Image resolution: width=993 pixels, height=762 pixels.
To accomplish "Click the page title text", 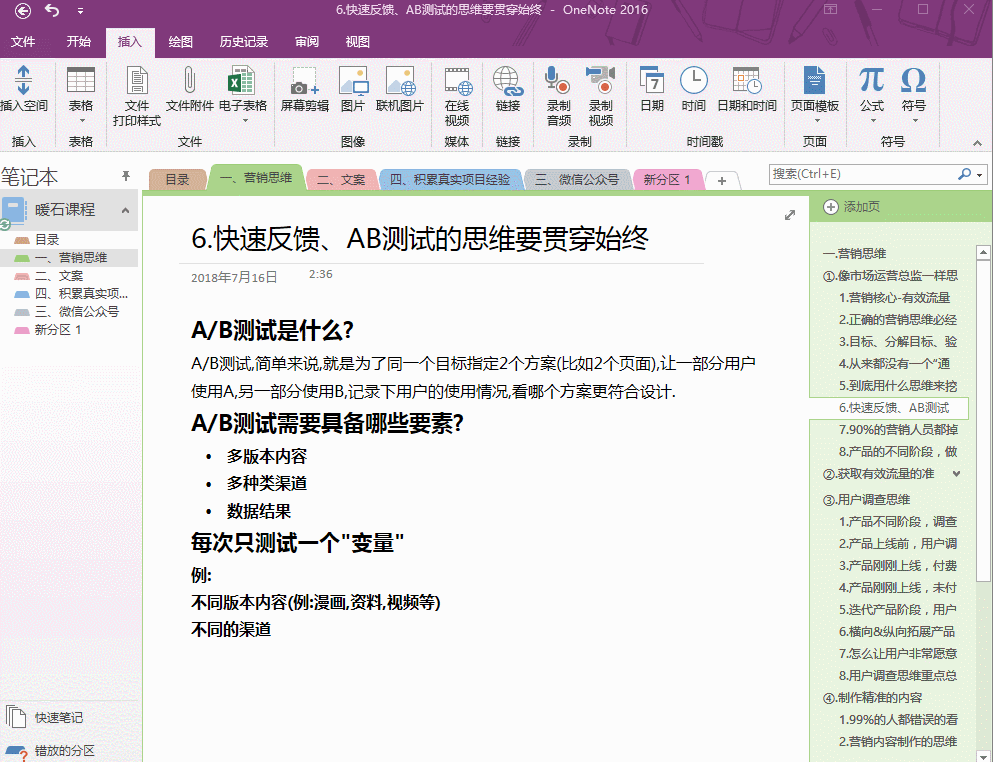I will tap(420, 239).
